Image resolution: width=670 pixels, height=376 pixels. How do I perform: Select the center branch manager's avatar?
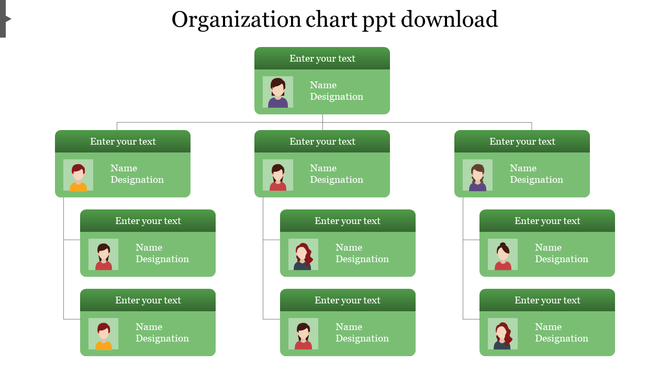point(278,175)
